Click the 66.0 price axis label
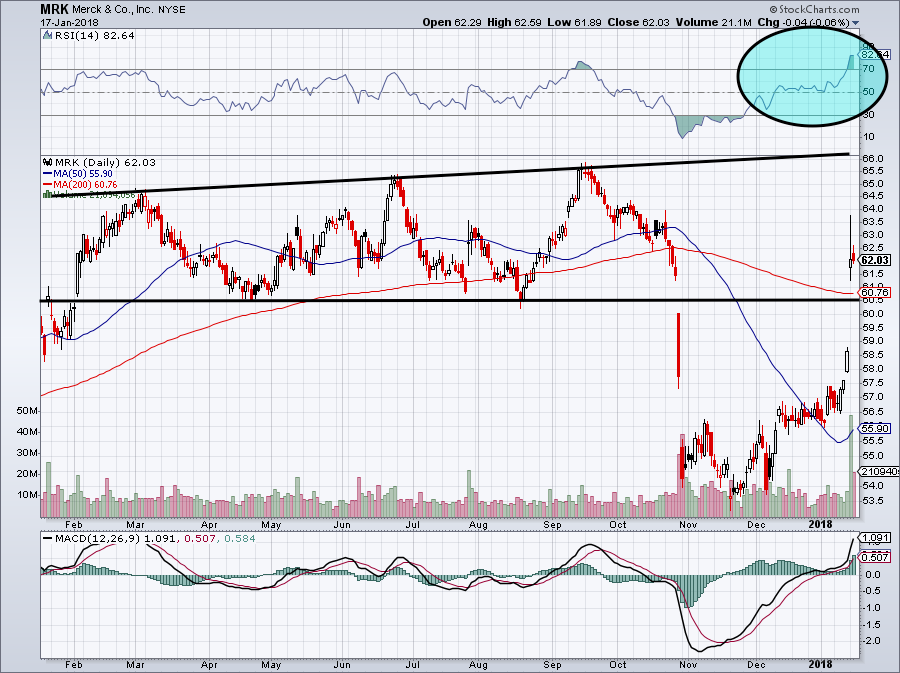This screenshot has width=900, height=673. [x=872, y=158]
